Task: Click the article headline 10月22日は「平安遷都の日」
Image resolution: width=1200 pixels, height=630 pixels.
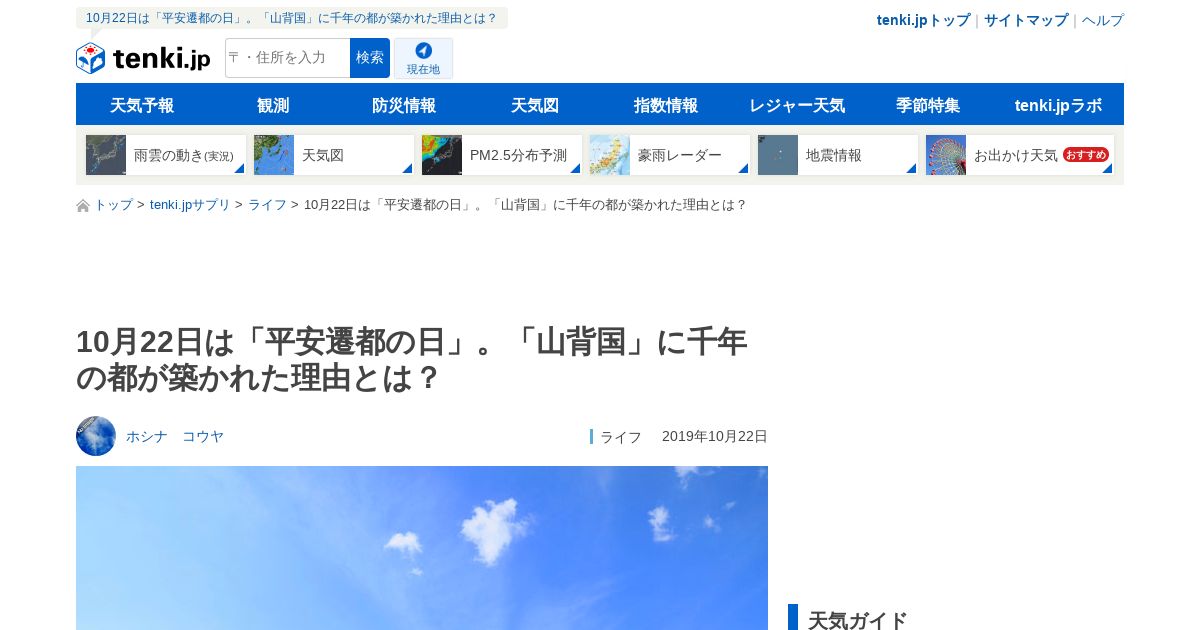Action: (x=412, y=360)
